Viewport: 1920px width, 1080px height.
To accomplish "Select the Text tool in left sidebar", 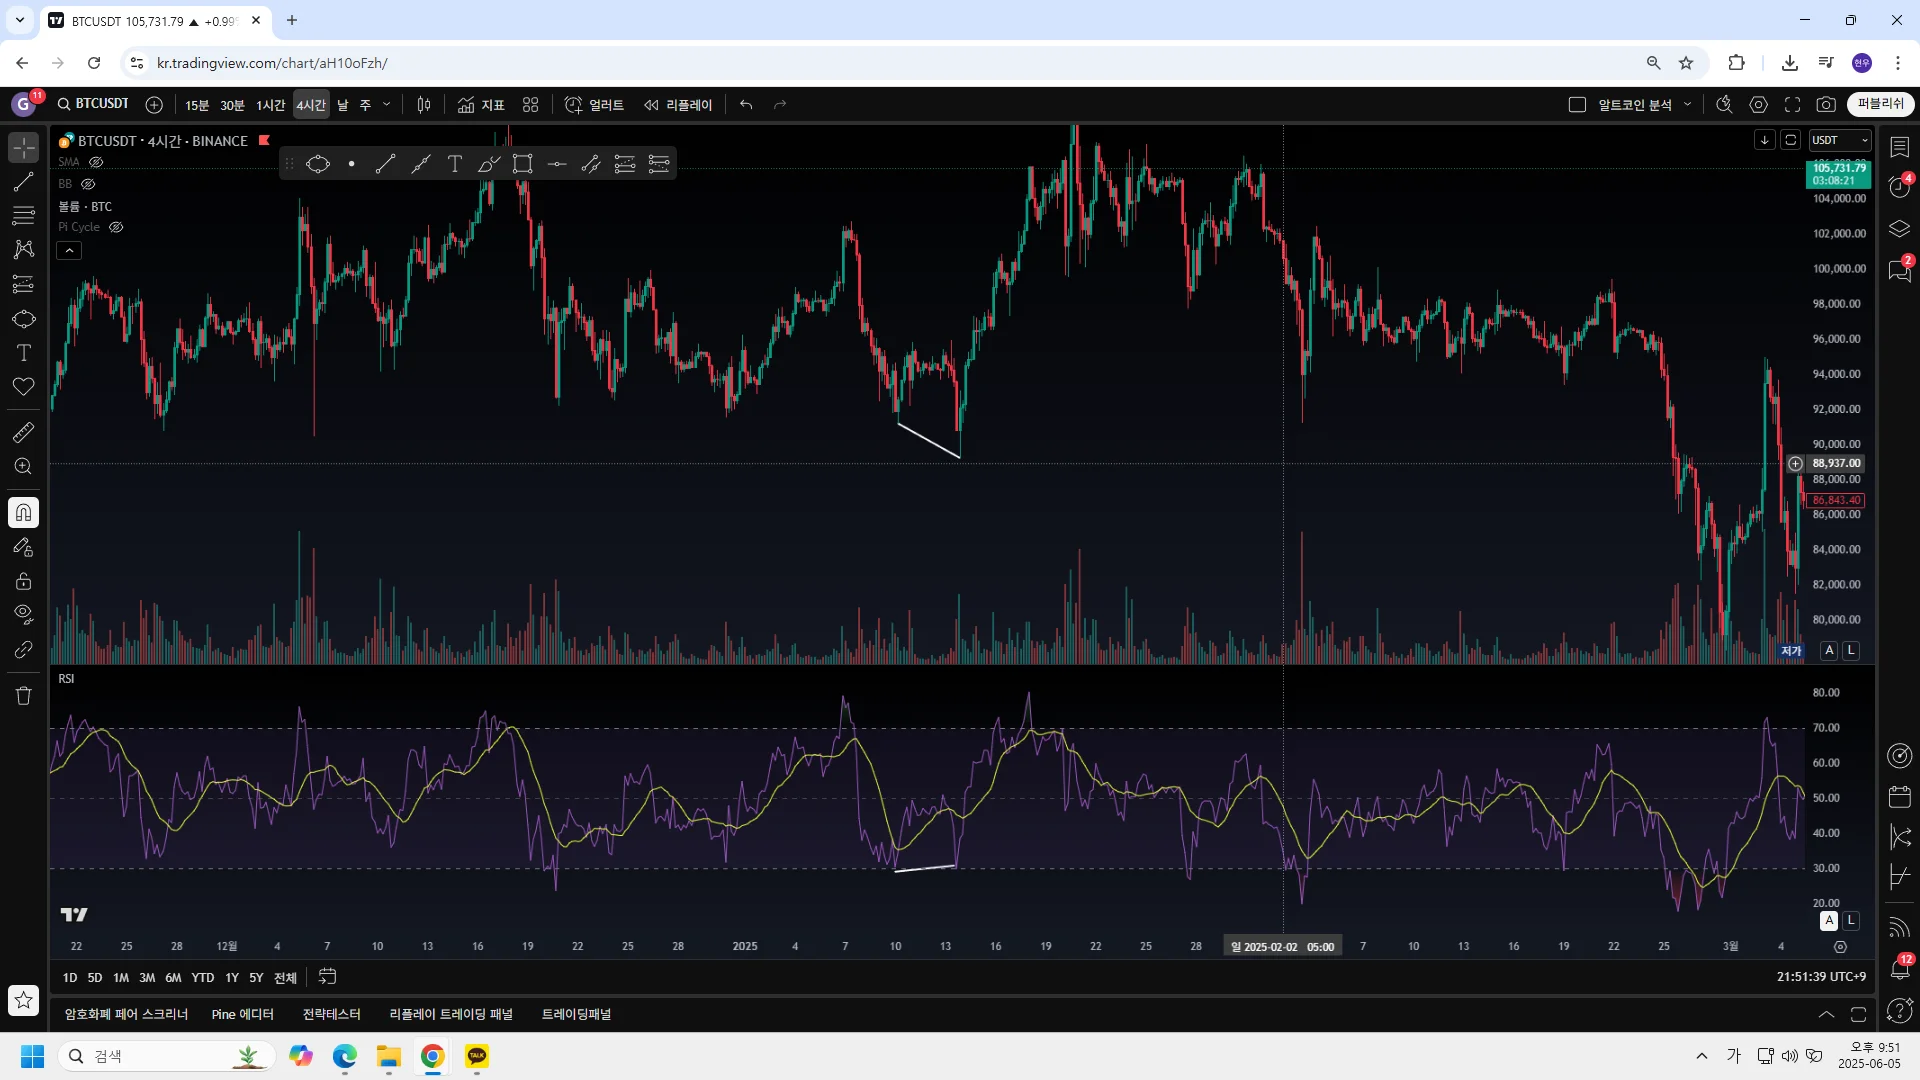I will (24, 353).
